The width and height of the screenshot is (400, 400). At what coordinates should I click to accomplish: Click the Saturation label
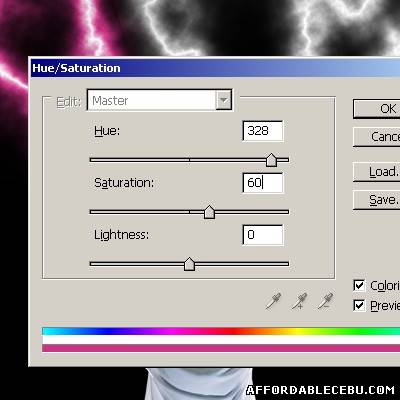coord(124,183)
